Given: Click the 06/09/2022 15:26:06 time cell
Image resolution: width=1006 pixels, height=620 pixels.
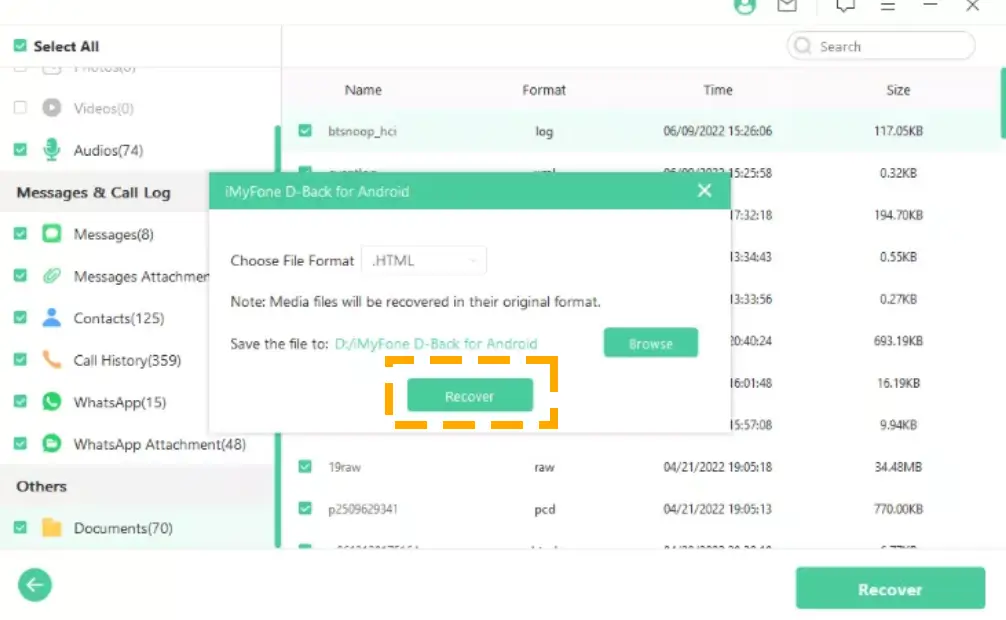Looking at the screenshot, I should pyautogui.click(x=717, y=131).
